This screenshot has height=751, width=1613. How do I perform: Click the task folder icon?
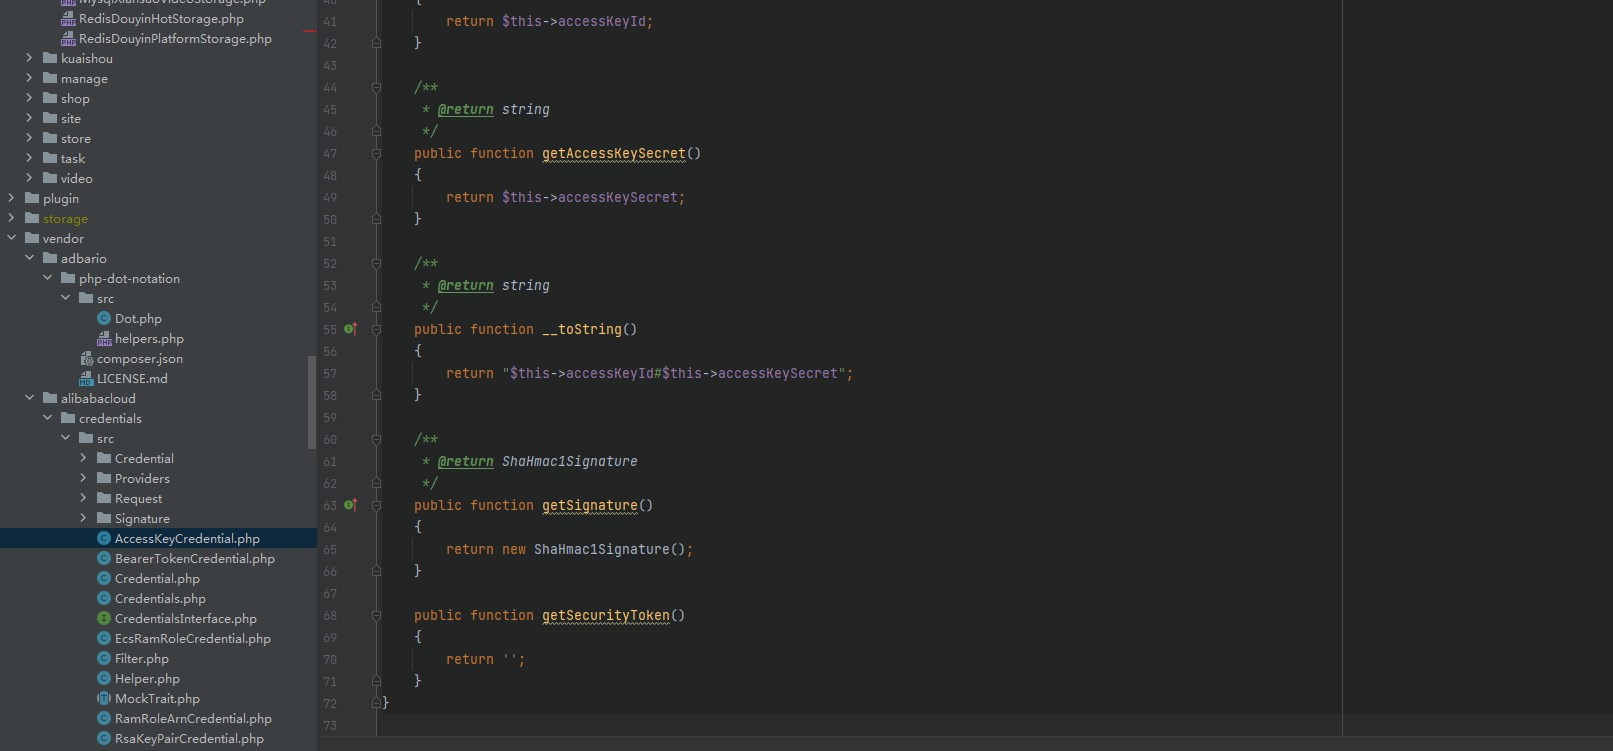point(50,158)
